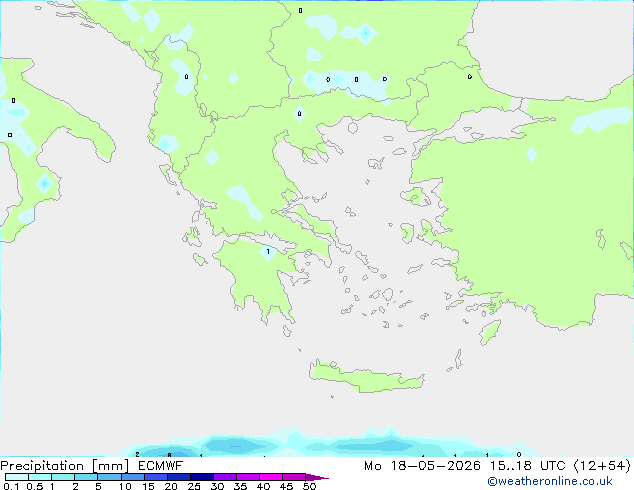The width and height of the screenshot is (634, 490).
Task: Click the legend swatch between 0.1 and 0.5
Action: (17, 477)
